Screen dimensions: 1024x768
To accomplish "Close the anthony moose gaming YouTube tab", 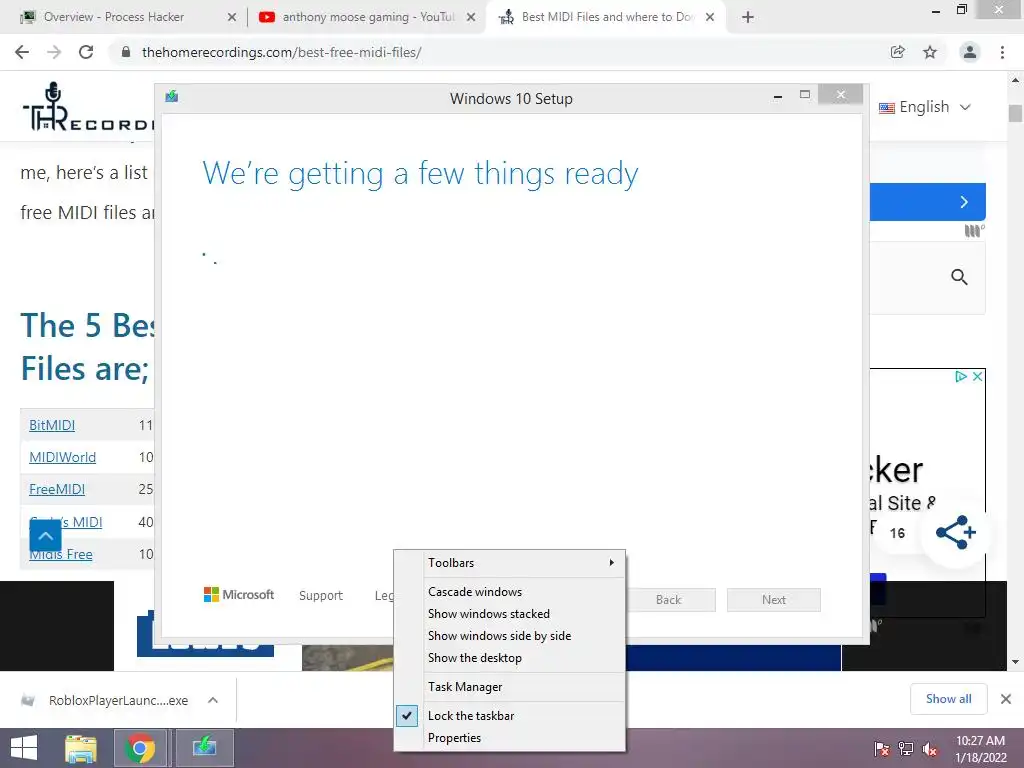I will (471, 17).
